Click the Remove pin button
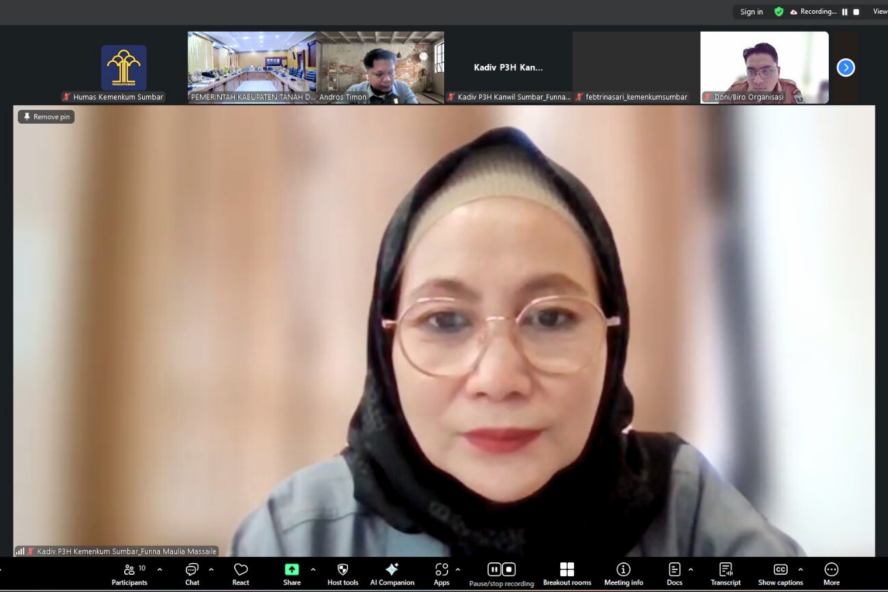 46,117
